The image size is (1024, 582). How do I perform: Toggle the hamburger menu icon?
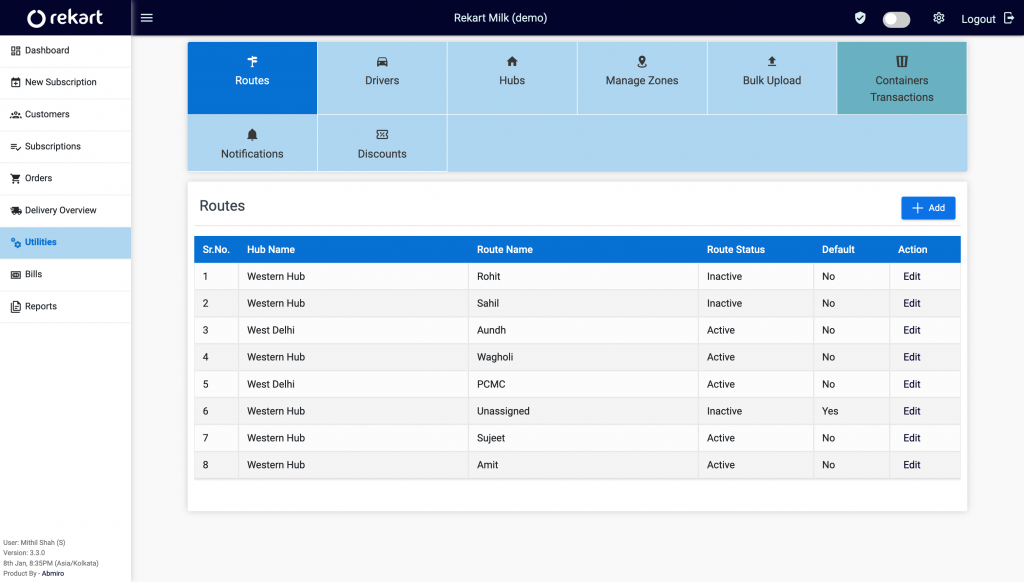click(147, 18)
